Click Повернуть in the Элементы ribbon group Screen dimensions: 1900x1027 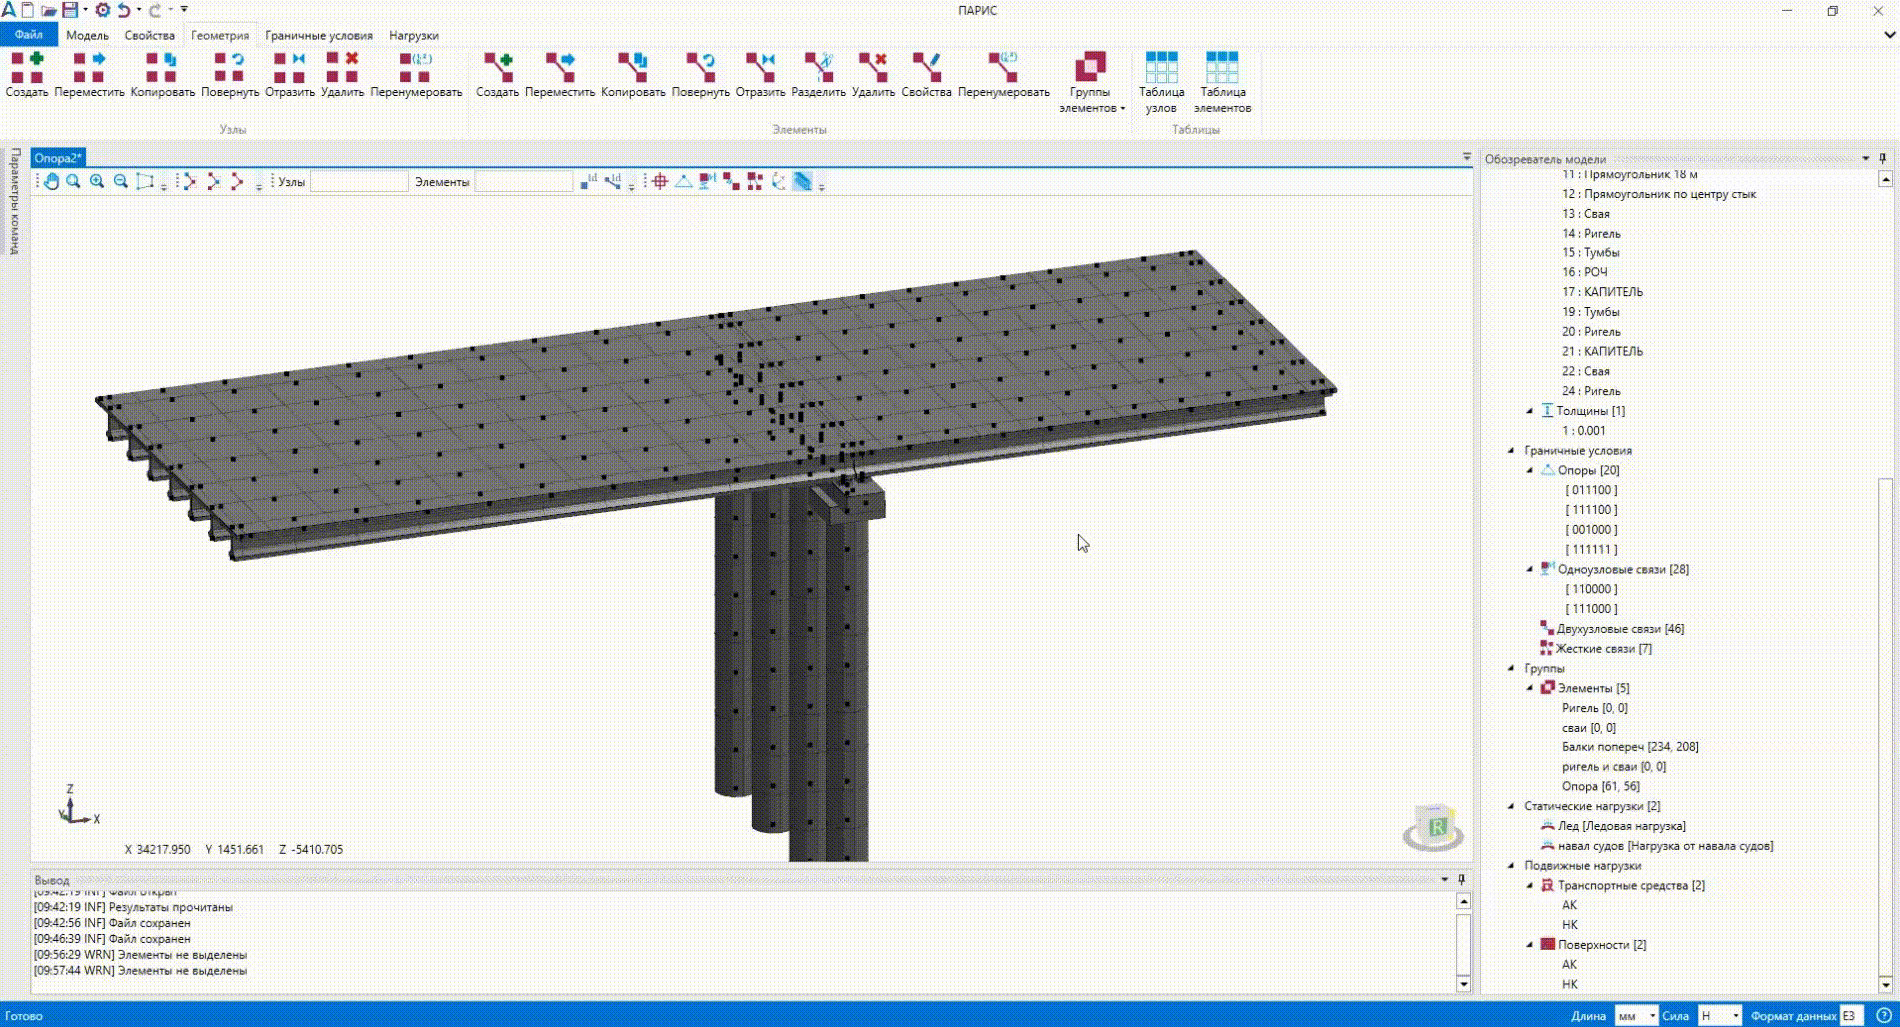(700, 75)
